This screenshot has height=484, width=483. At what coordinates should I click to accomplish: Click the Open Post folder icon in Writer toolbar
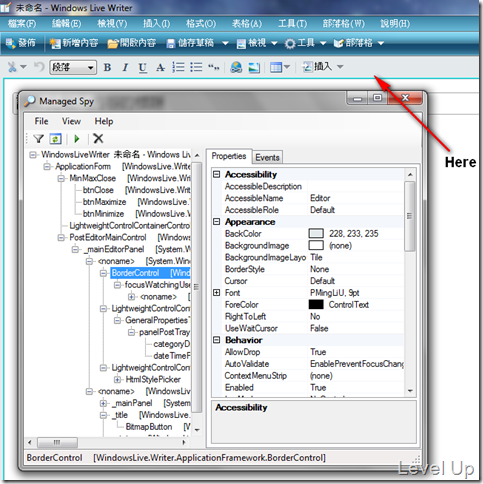113,43
